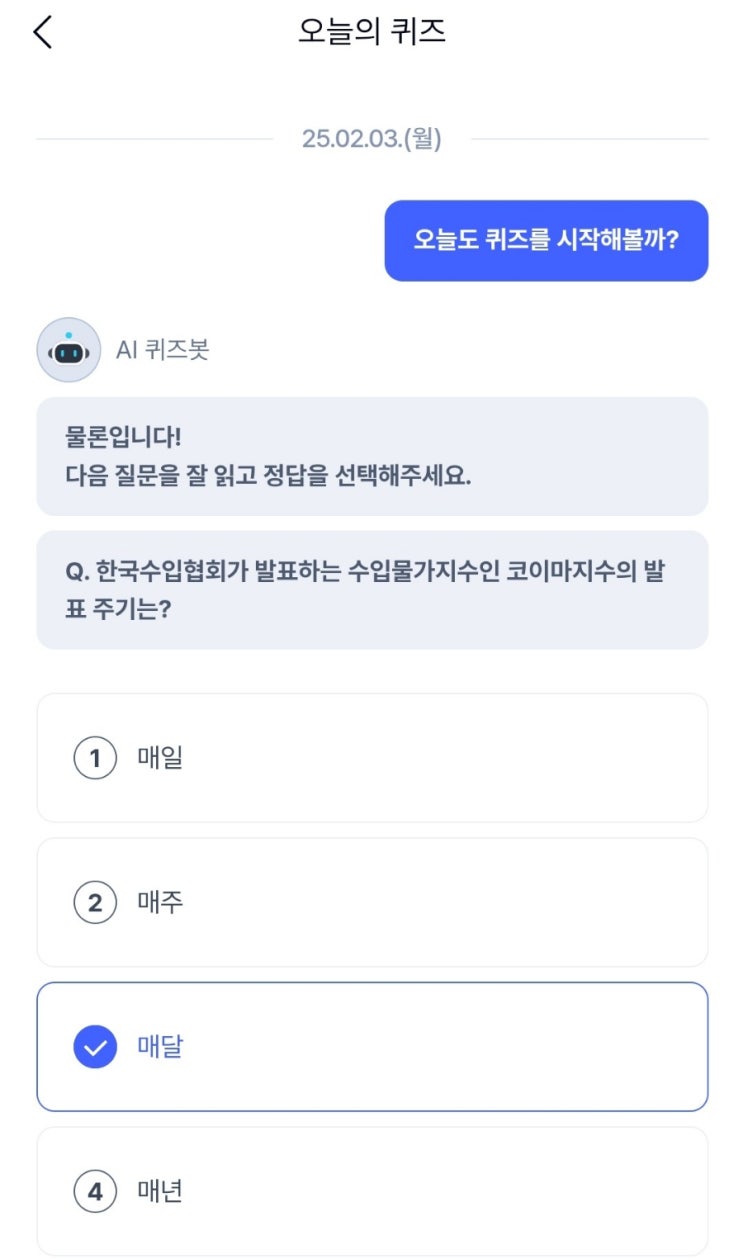Select the 매일 answer label
743x1259 pixels.
pyautogui.click(x=159, y=759)
